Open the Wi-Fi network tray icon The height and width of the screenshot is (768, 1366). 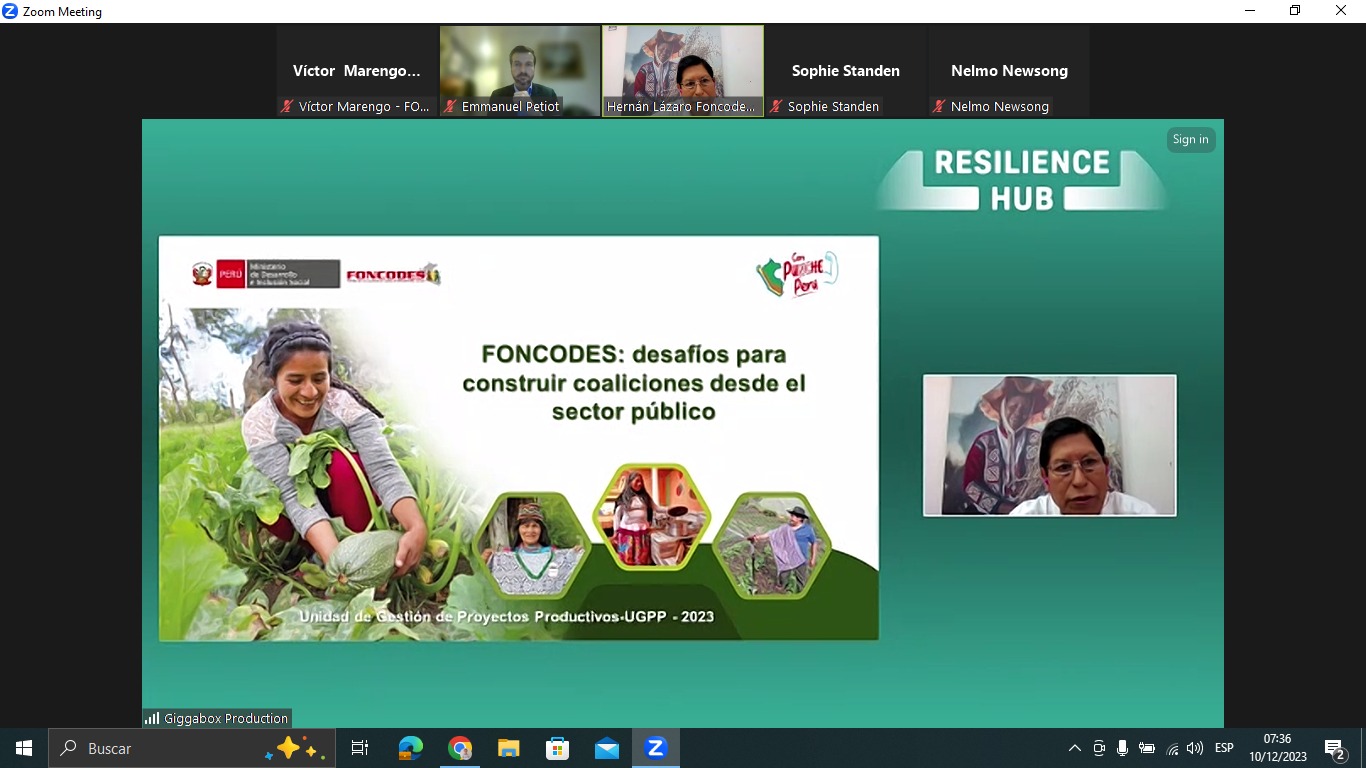pos(1172,748)
